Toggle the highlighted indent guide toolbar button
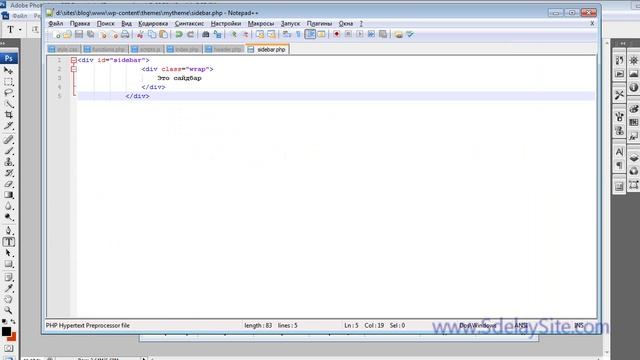The image size is (640, 360). pyautogui.click(x=310, y=35)
